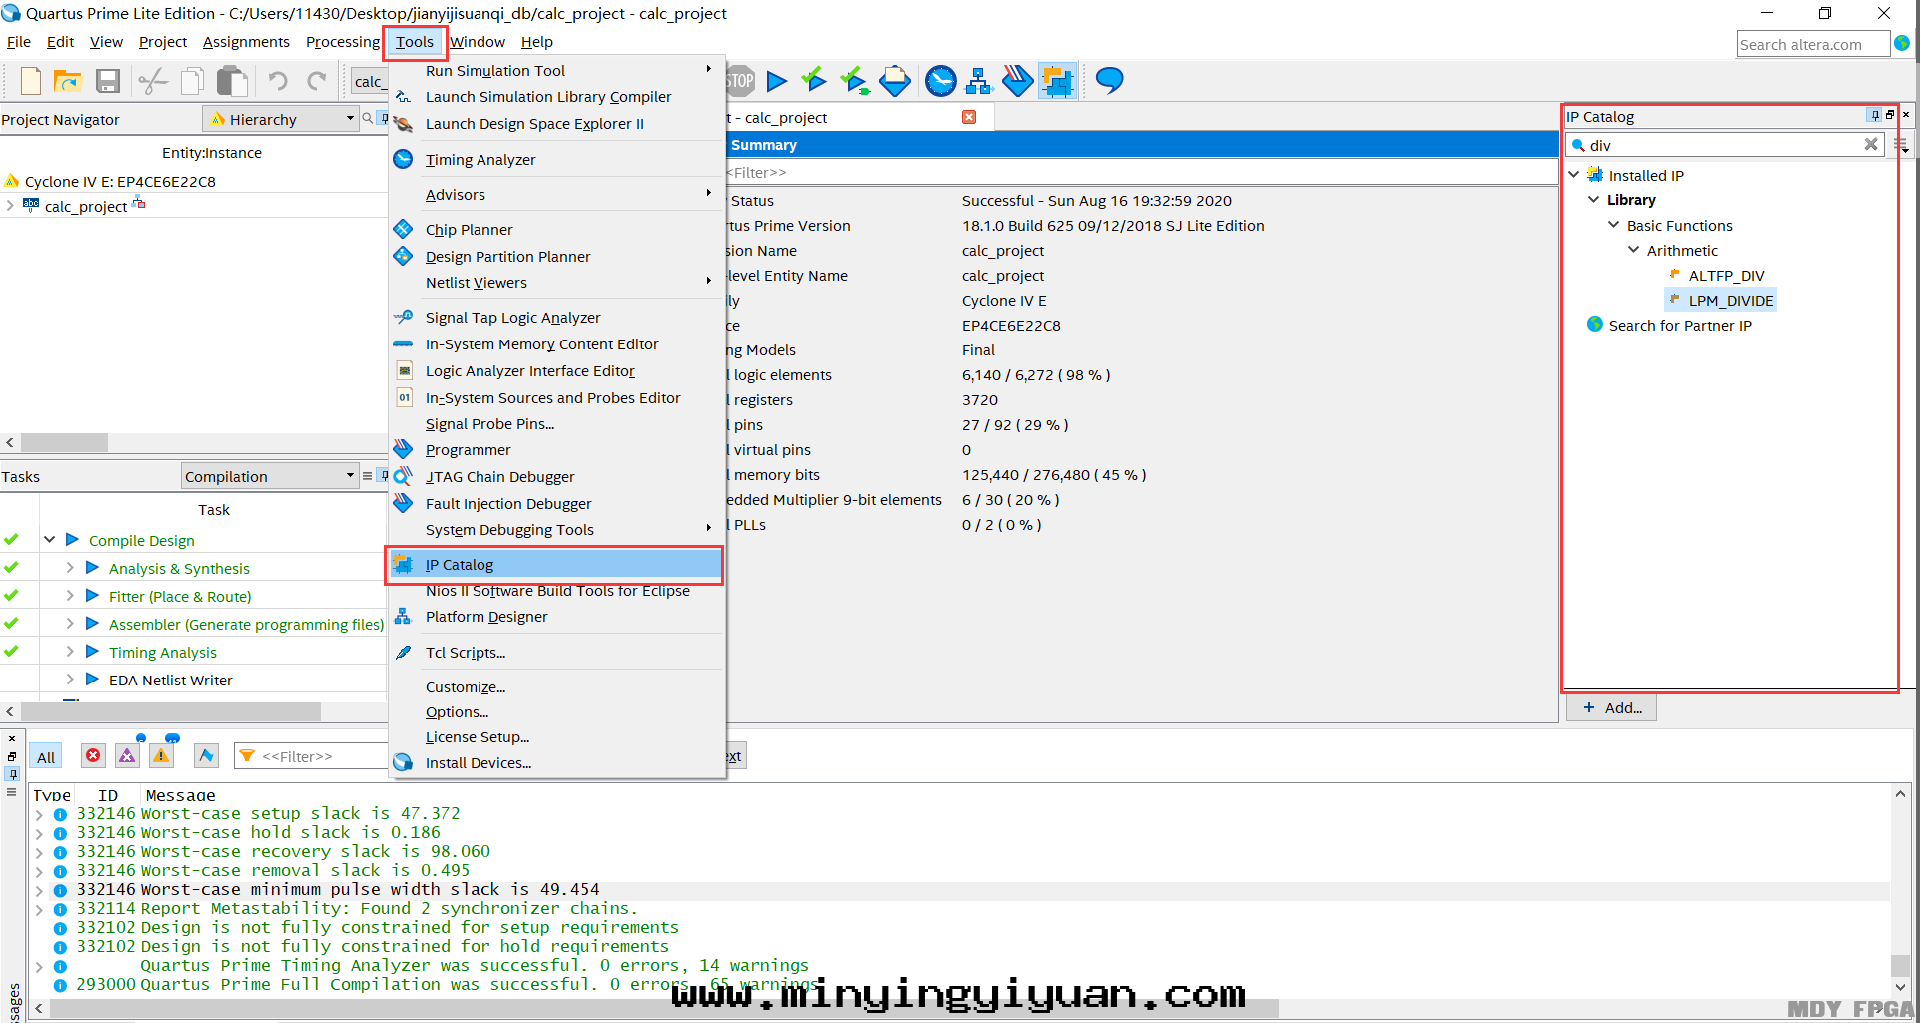The height and width of the screenshot is (1023, 1920).
Task: Click Search for Partner IP link
Action: (x=1679, y=326)
